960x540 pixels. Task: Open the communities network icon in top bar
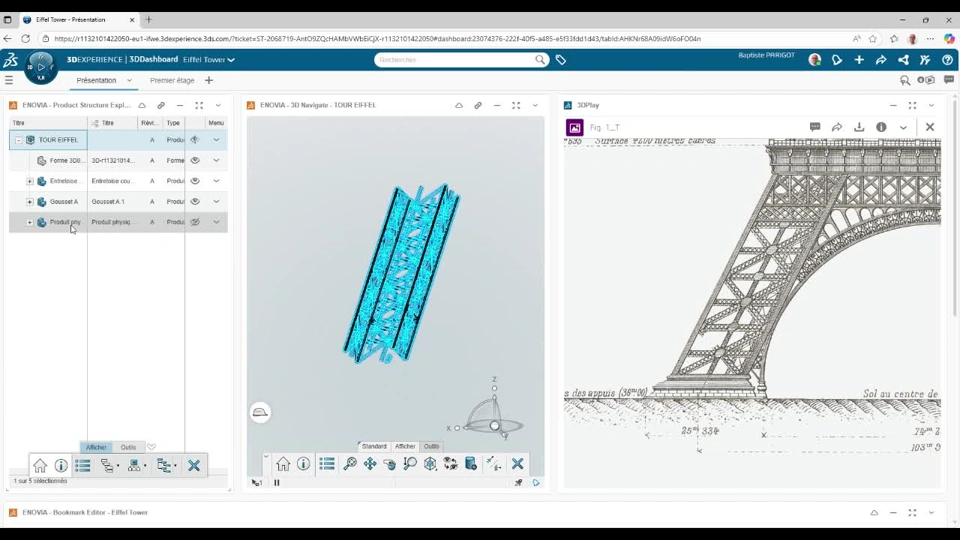pos(903,60)
